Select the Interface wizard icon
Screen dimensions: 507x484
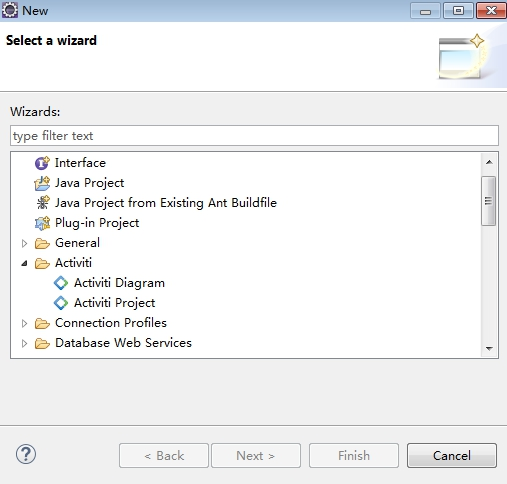coord(42,163)
